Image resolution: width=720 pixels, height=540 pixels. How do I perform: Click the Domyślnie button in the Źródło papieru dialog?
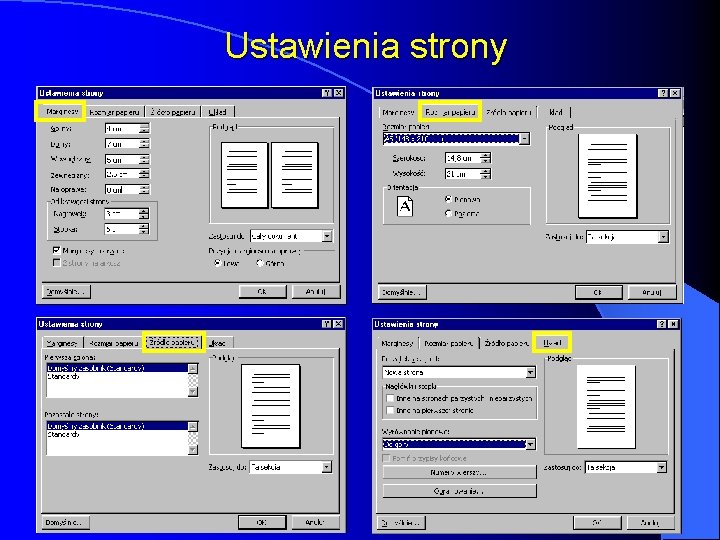pos(65,522)
